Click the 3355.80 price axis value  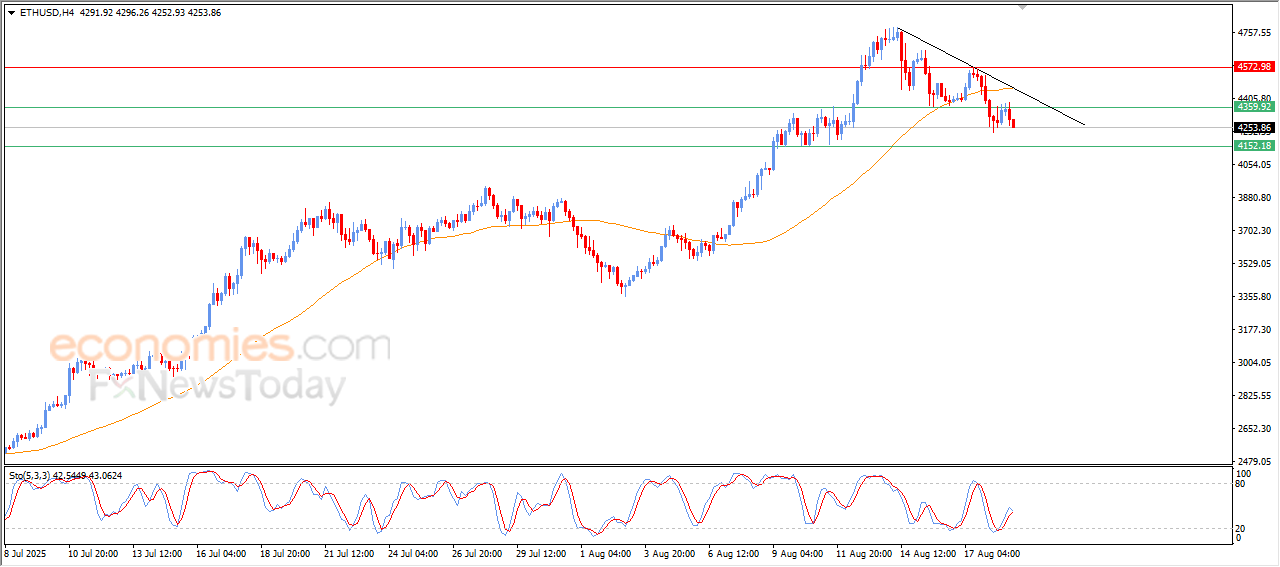point(1254,297)
